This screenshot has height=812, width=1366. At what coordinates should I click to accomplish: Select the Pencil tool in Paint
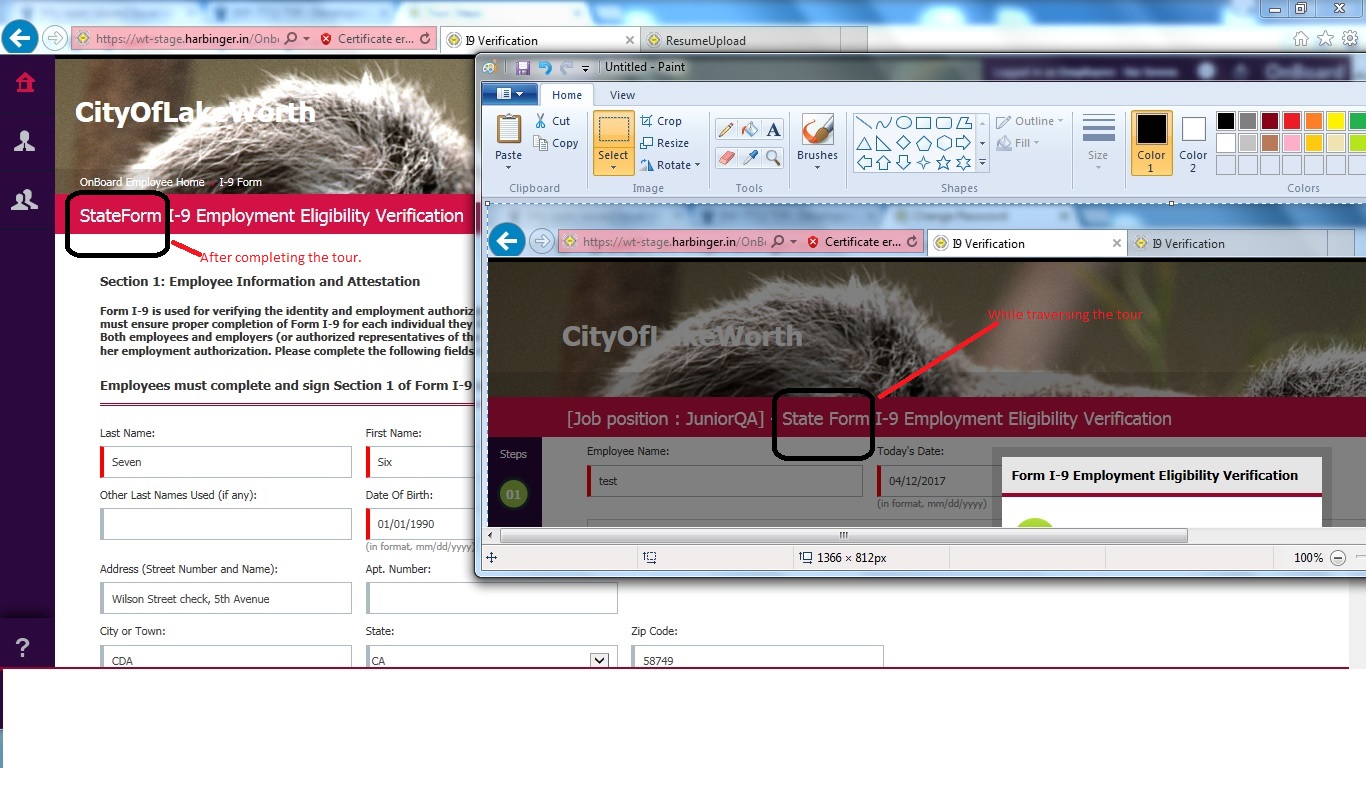pyautogui.click(x=726, y=130)
